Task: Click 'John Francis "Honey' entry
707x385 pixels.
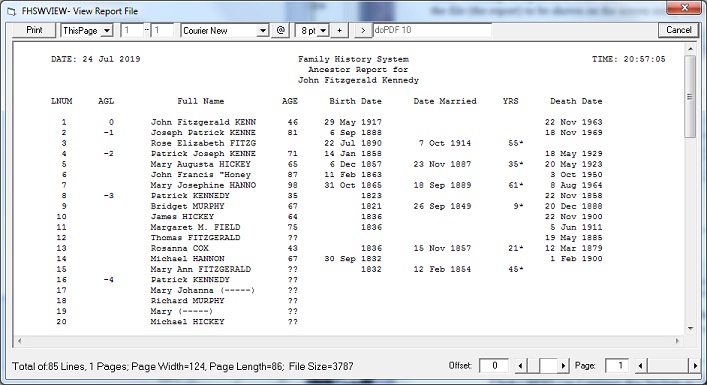Action: tap(201, 174)
